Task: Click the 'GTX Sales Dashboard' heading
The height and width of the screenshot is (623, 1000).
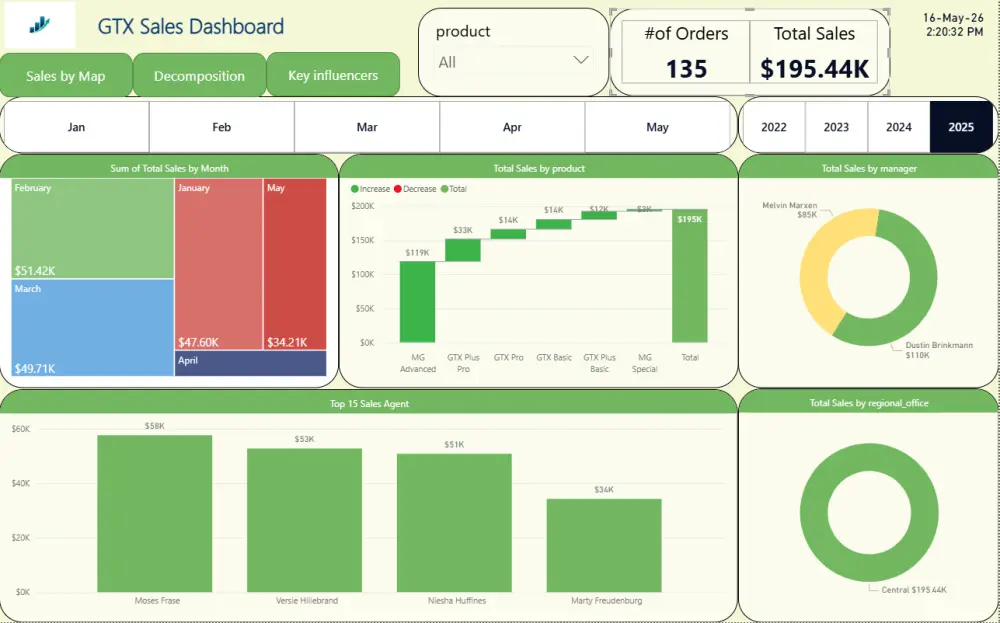Action: click(191, 26)
